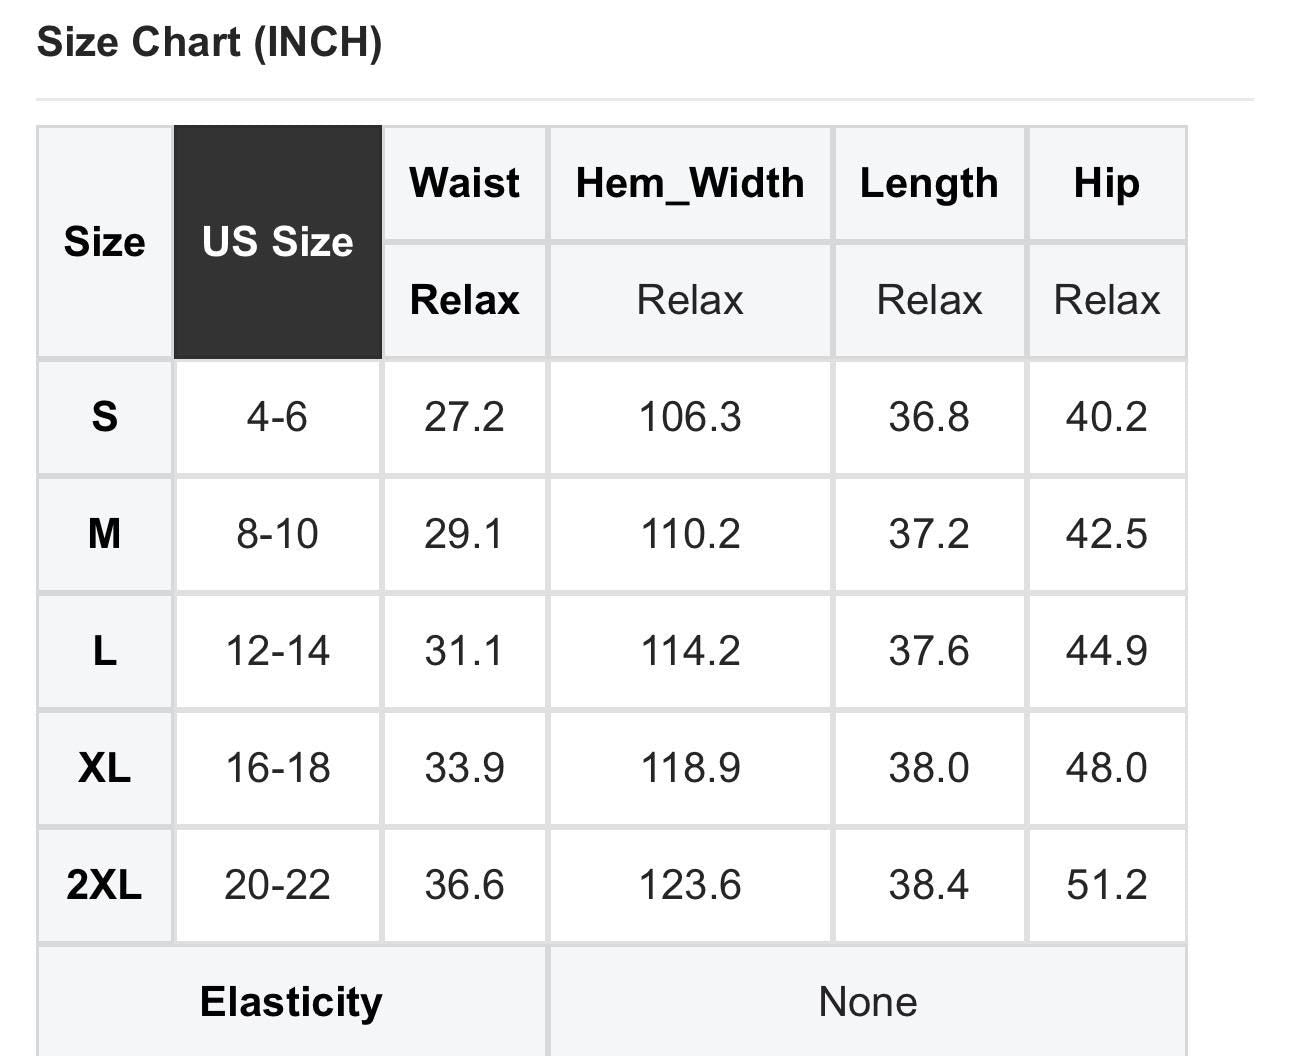
Task: Select the Length column header
Action: 929,183
